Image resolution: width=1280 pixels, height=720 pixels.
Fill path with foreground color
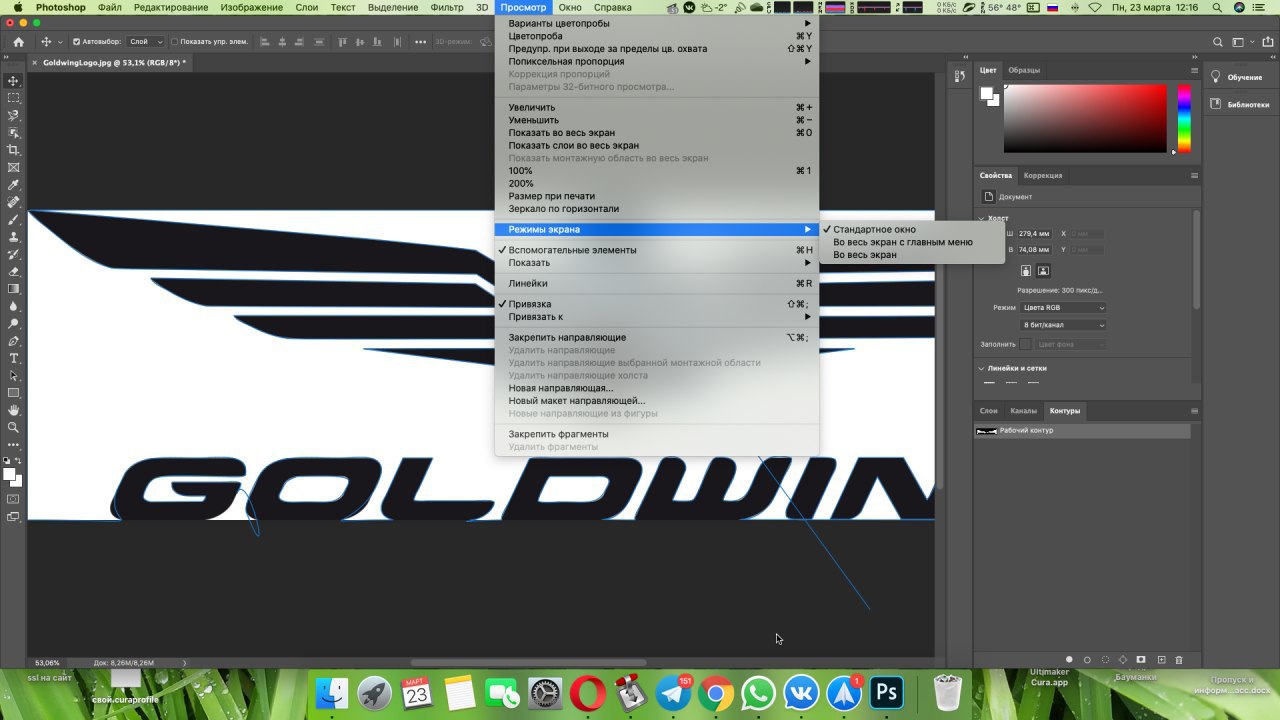[1069, 660]
